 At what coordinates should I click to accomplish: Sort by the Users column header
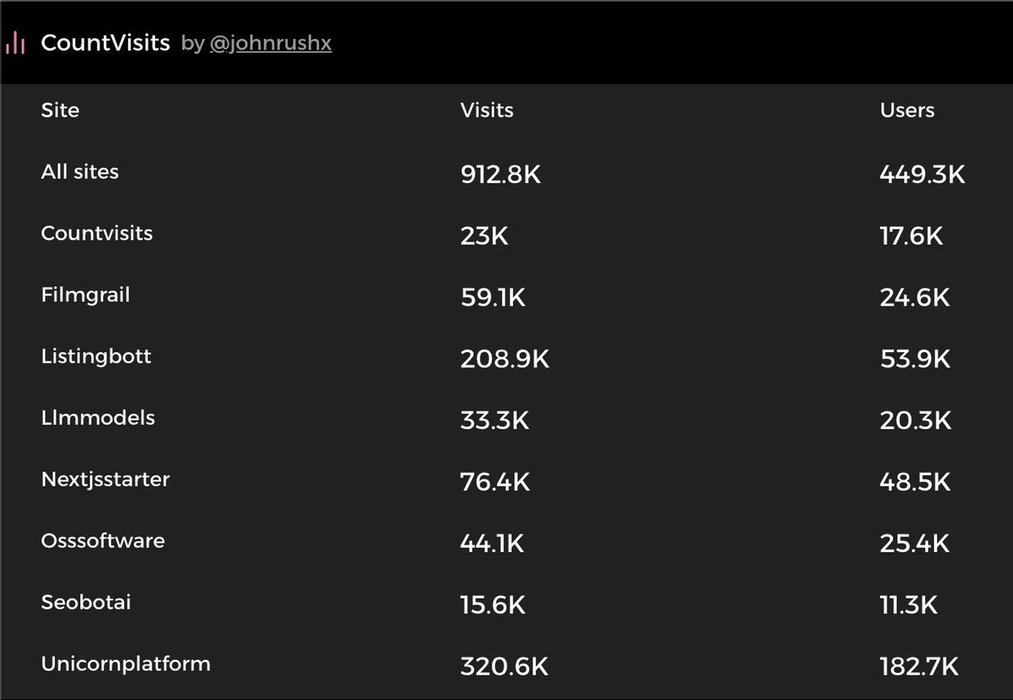(x=907, y=110)
